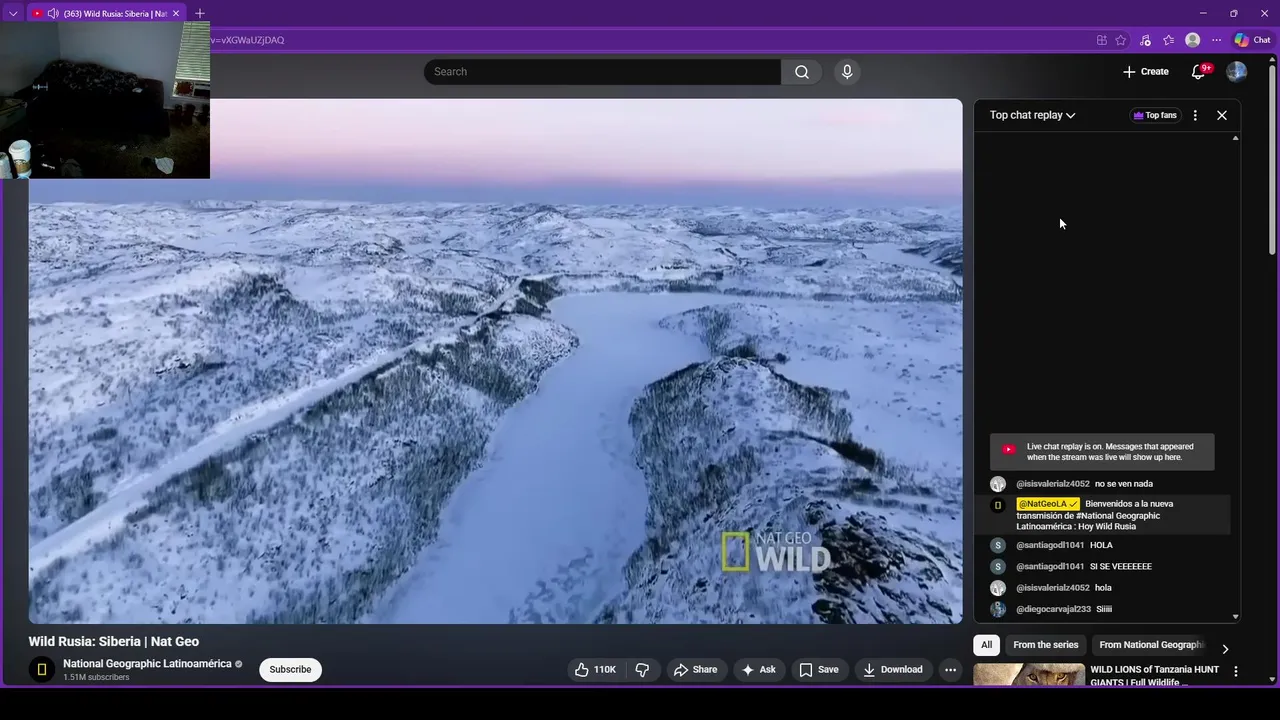Show more filter chips with the right arrow
The height and width of the screenshot is (720, 1280).
point(1225,648)
